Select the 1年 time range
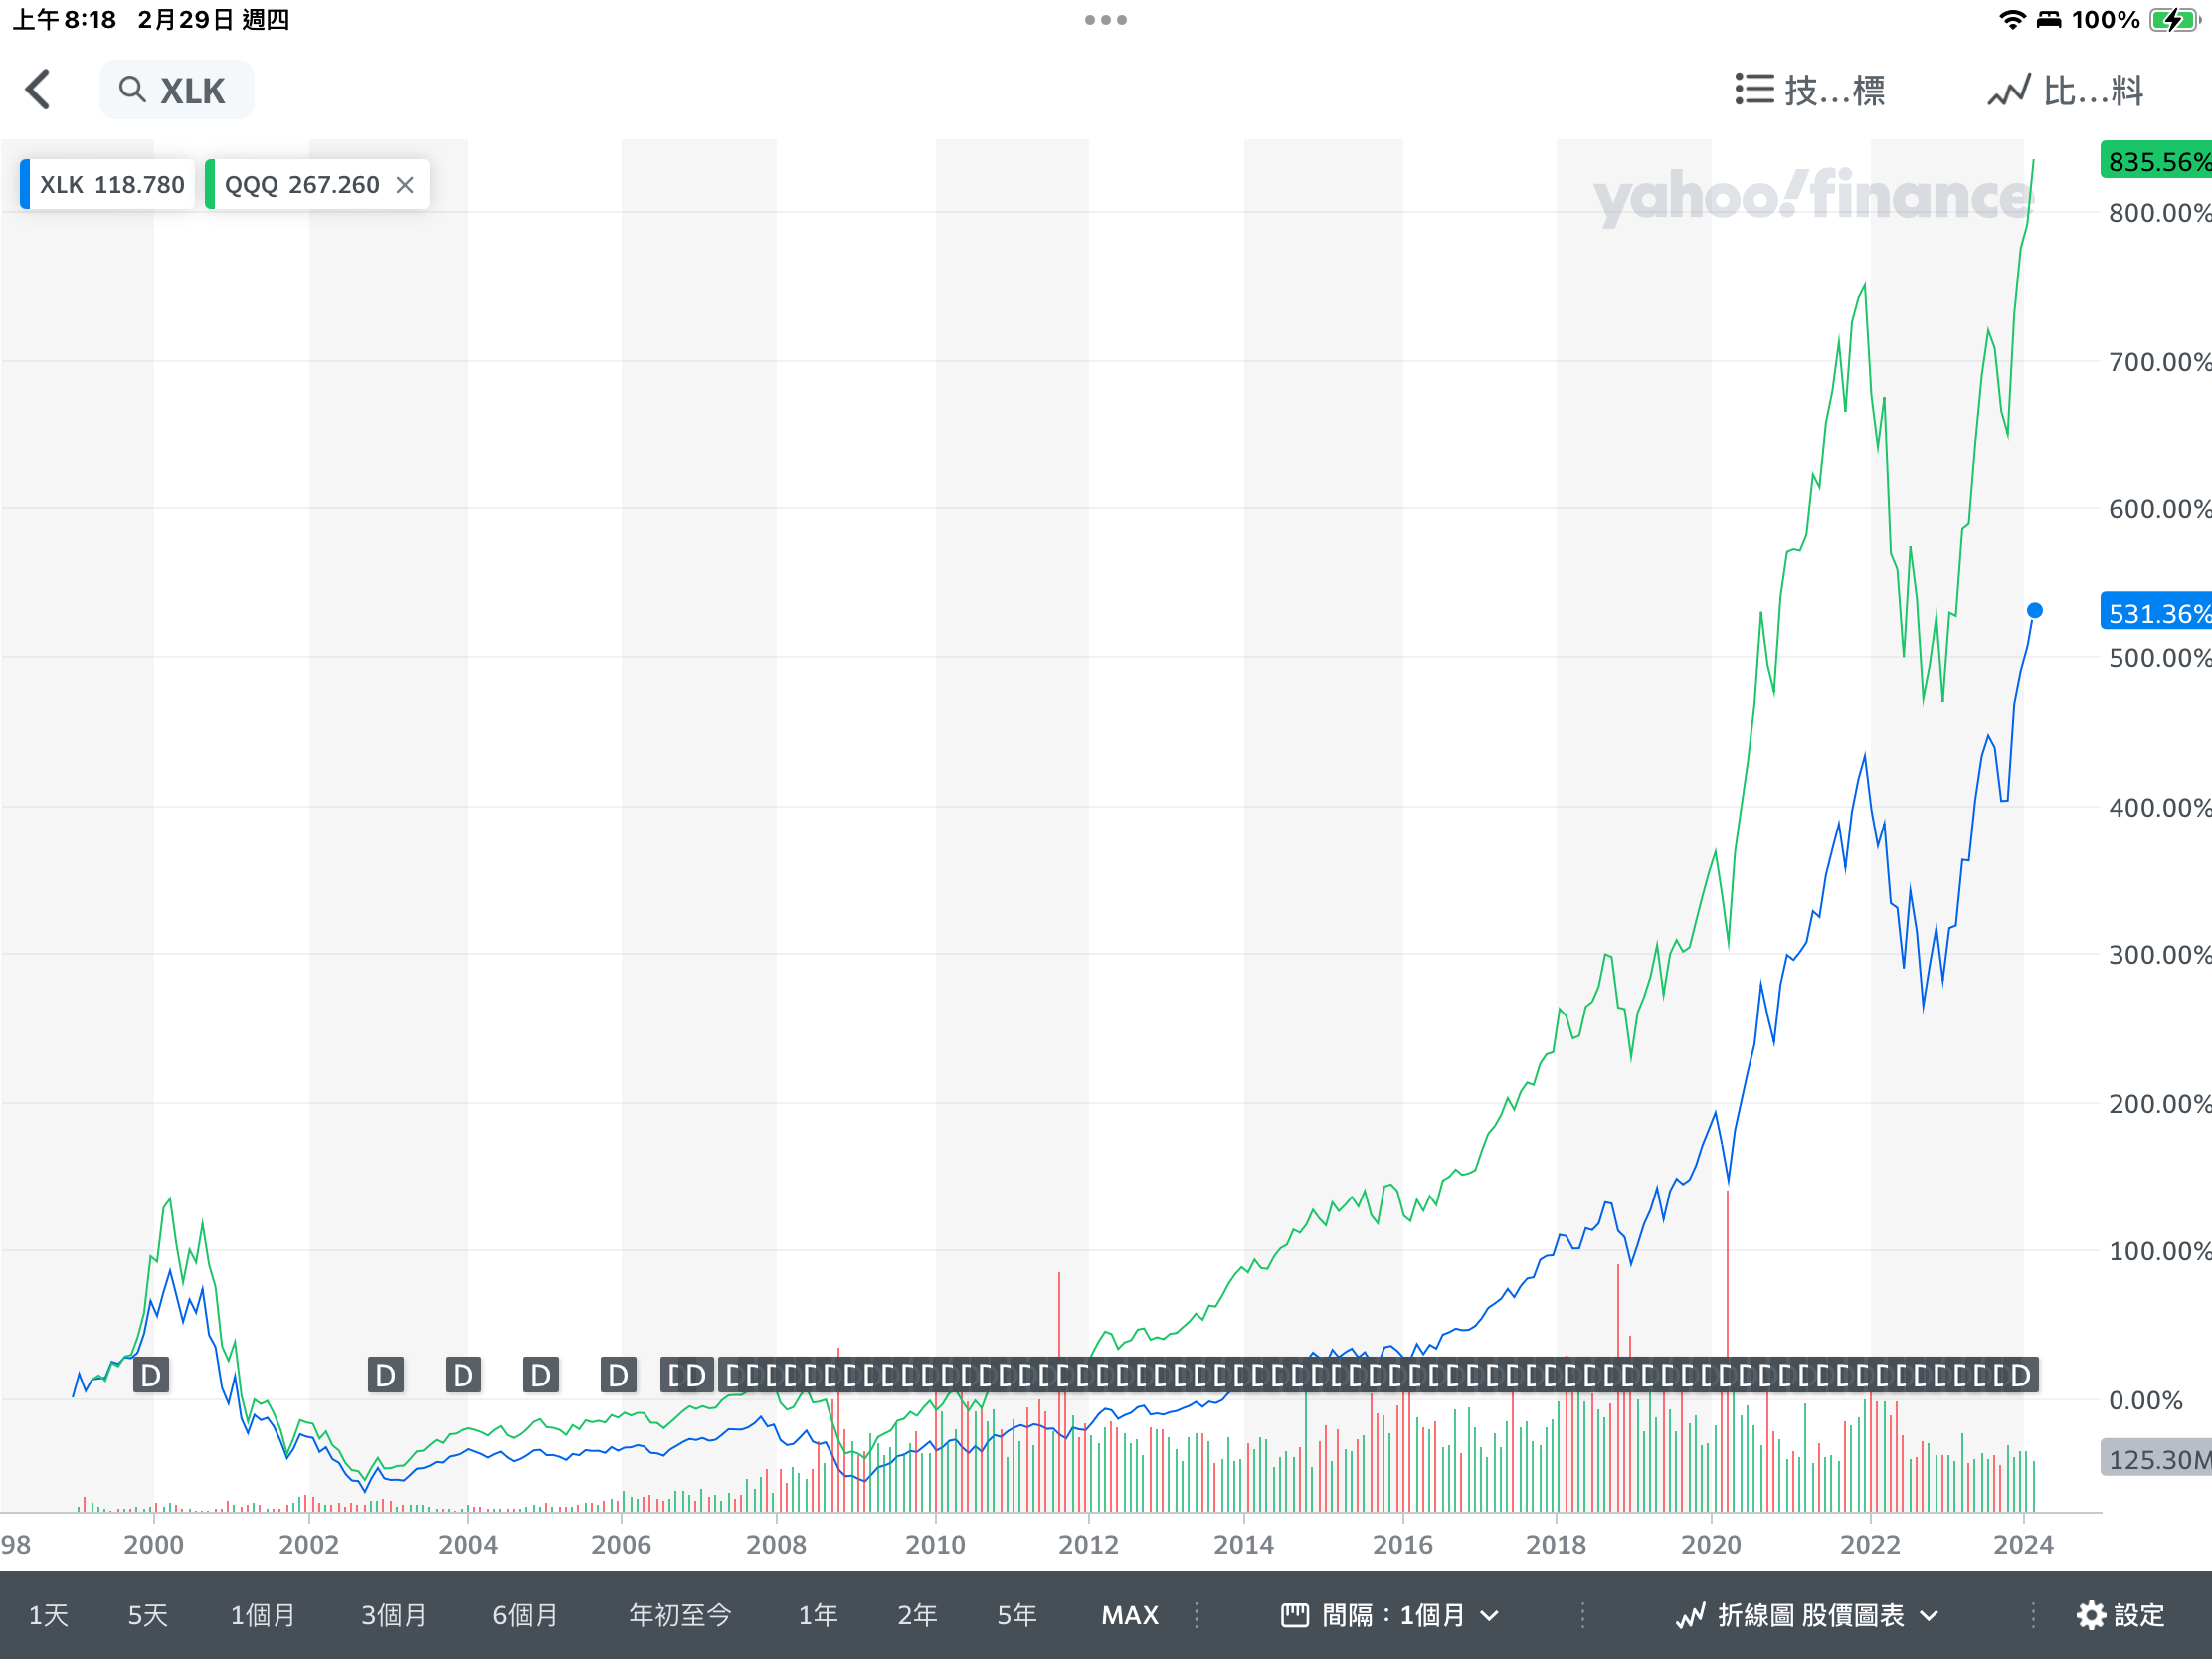 [x=818, y=1615]
